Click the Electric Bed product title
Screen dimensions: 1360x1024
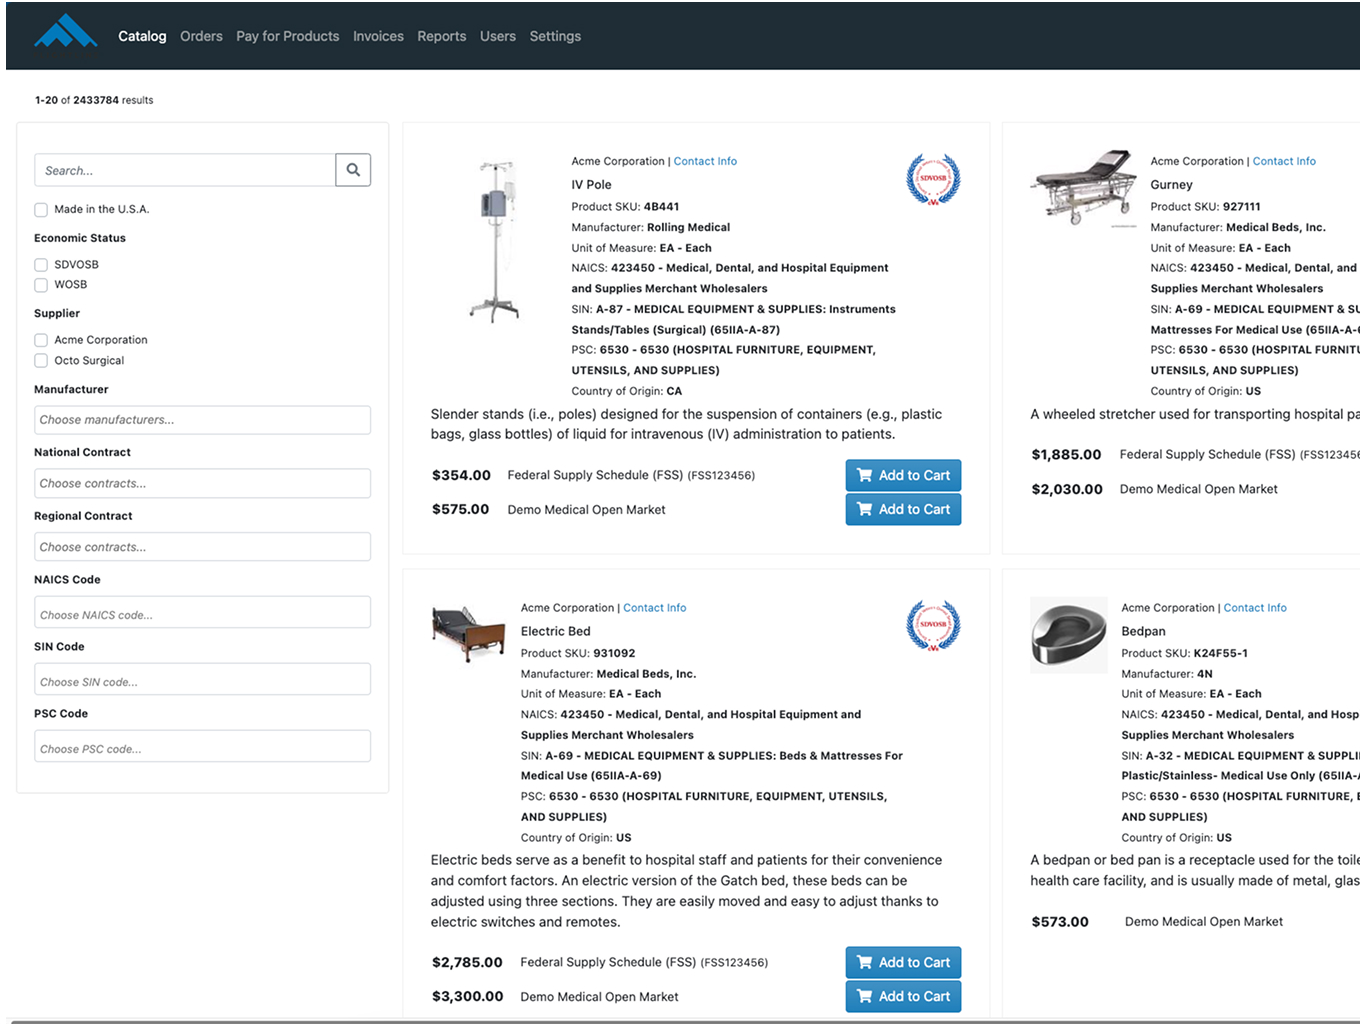tap(555, 631)
